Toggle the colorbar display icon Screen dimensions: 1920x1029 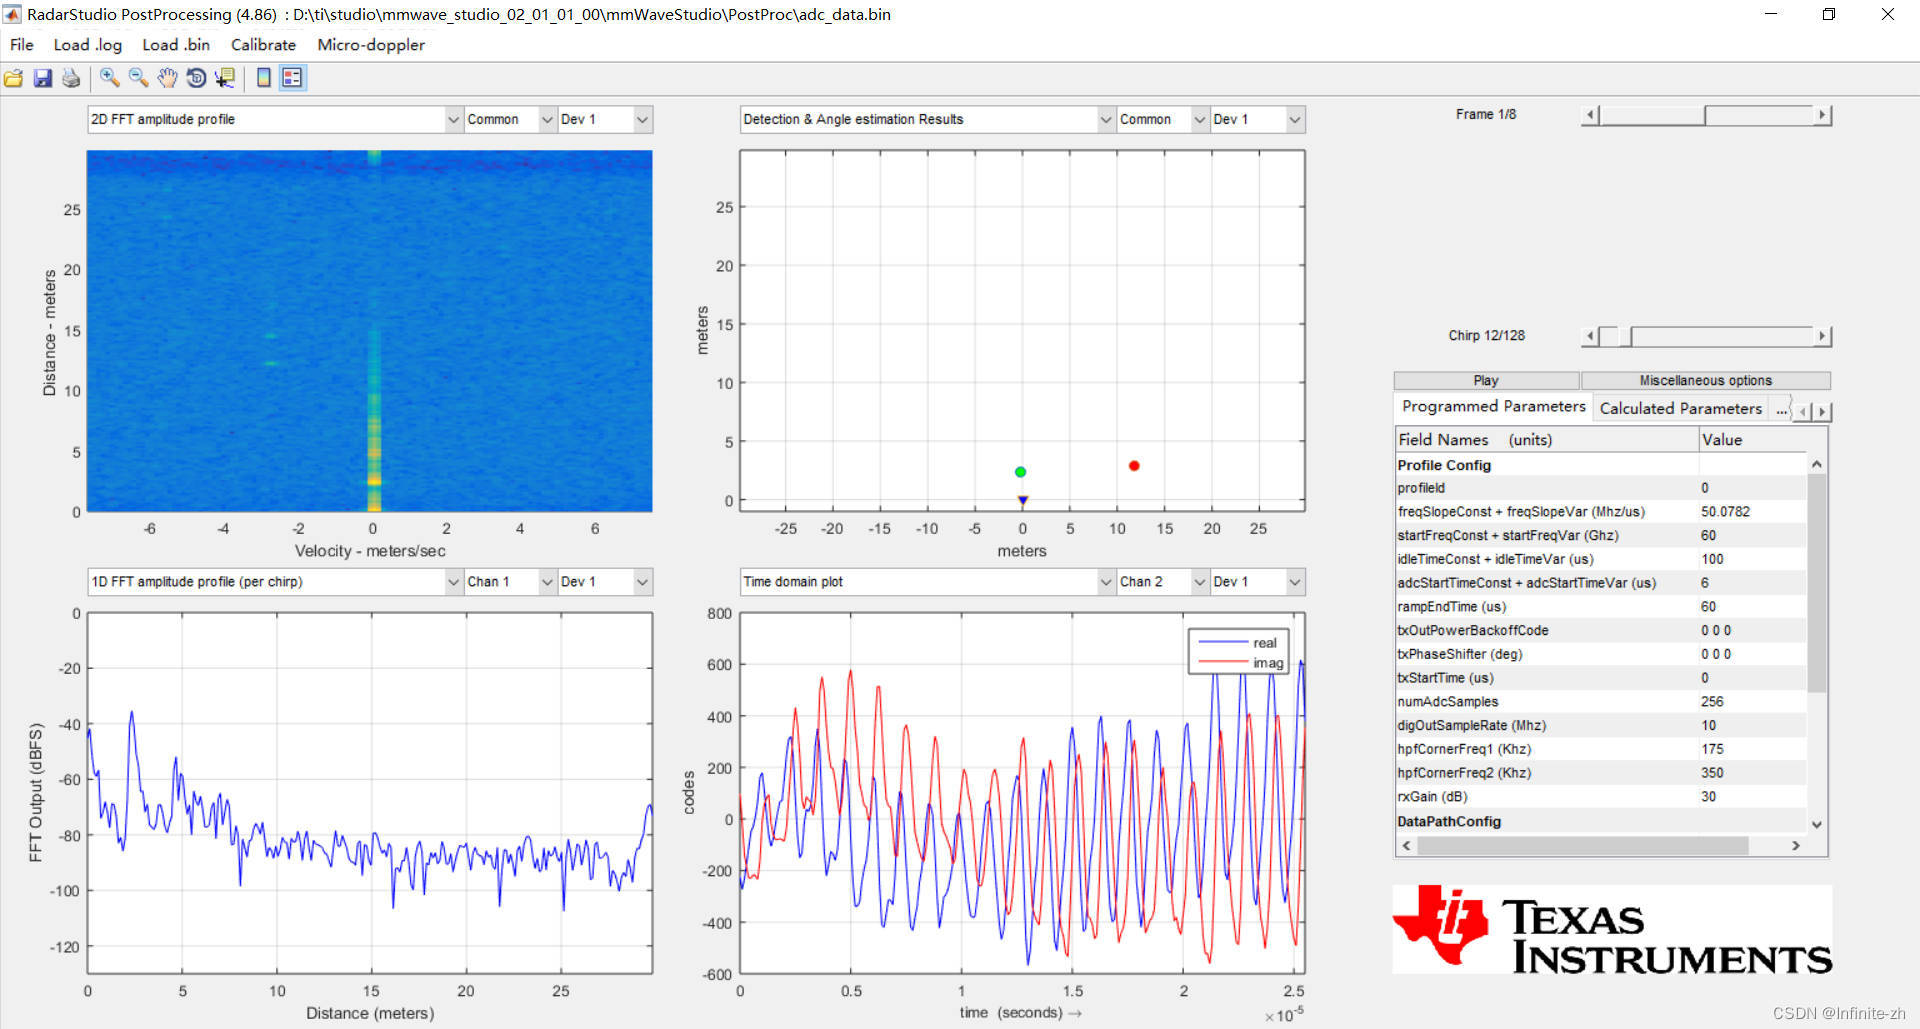[x=262, y=78]
